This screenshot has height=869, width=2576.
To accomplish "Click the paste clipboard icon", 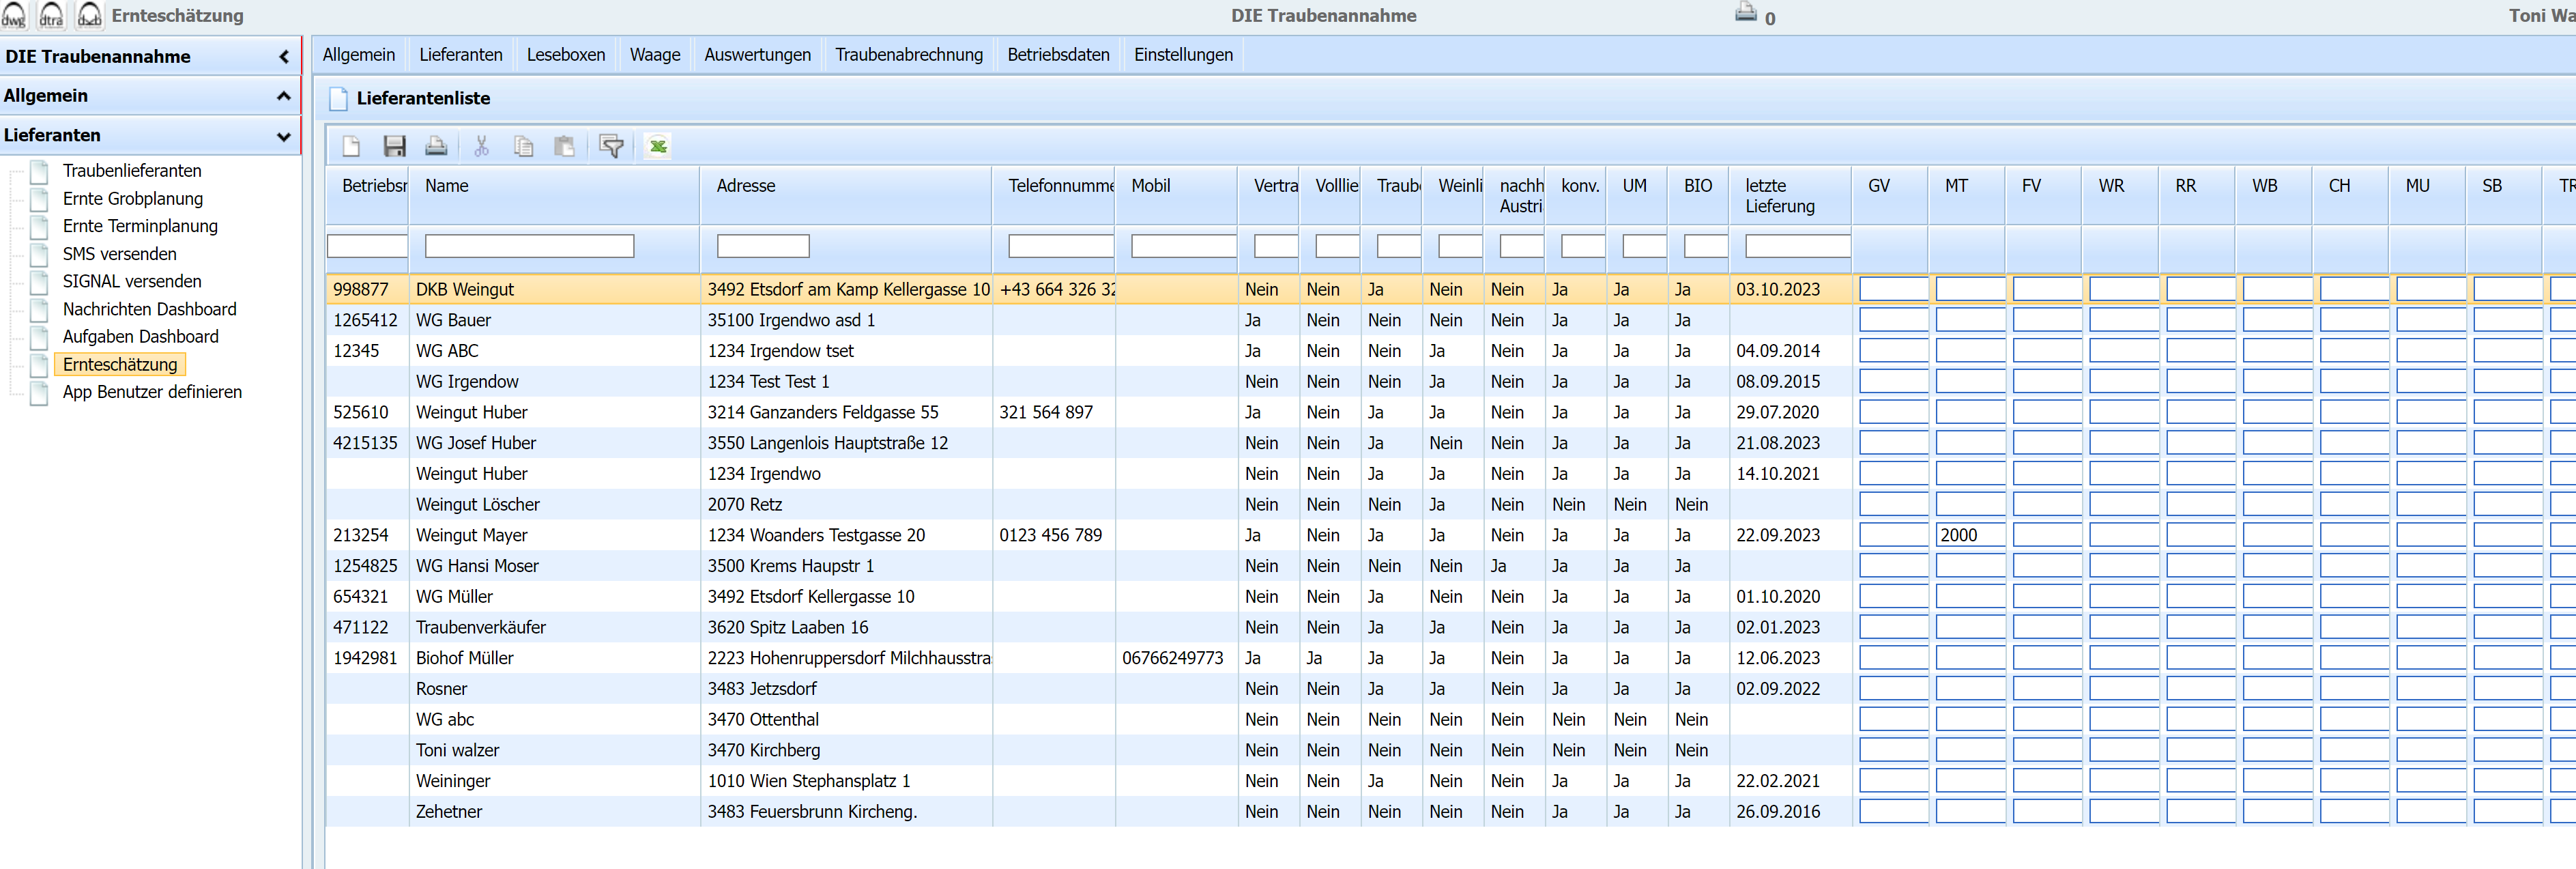I will 565,146.
